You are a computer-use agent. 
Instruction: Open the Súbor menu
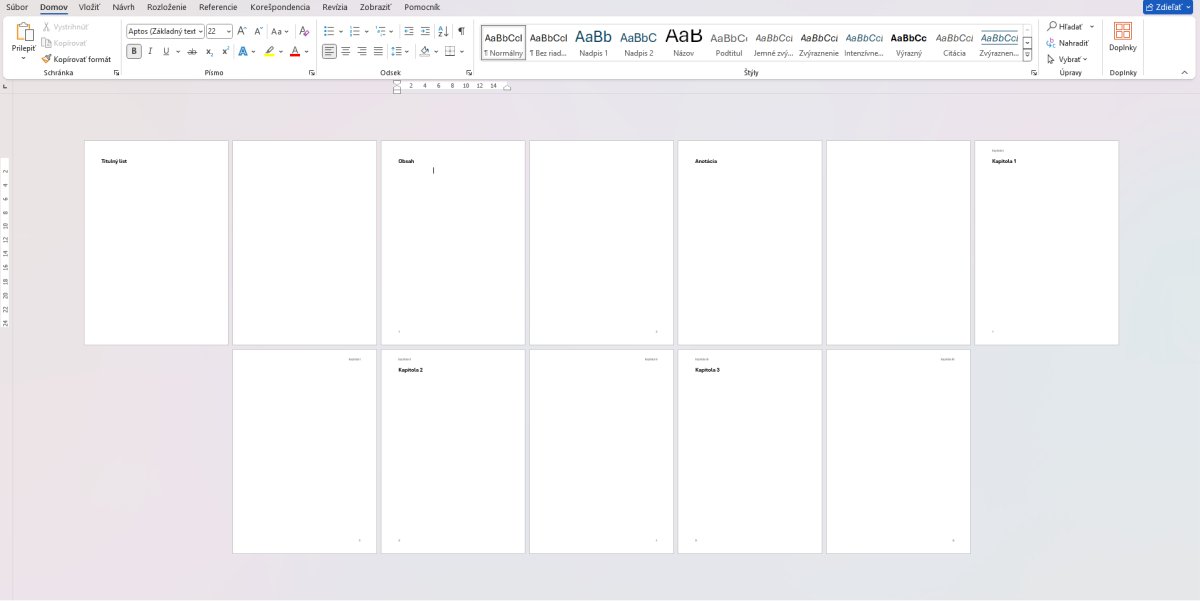tap(17, 7)
